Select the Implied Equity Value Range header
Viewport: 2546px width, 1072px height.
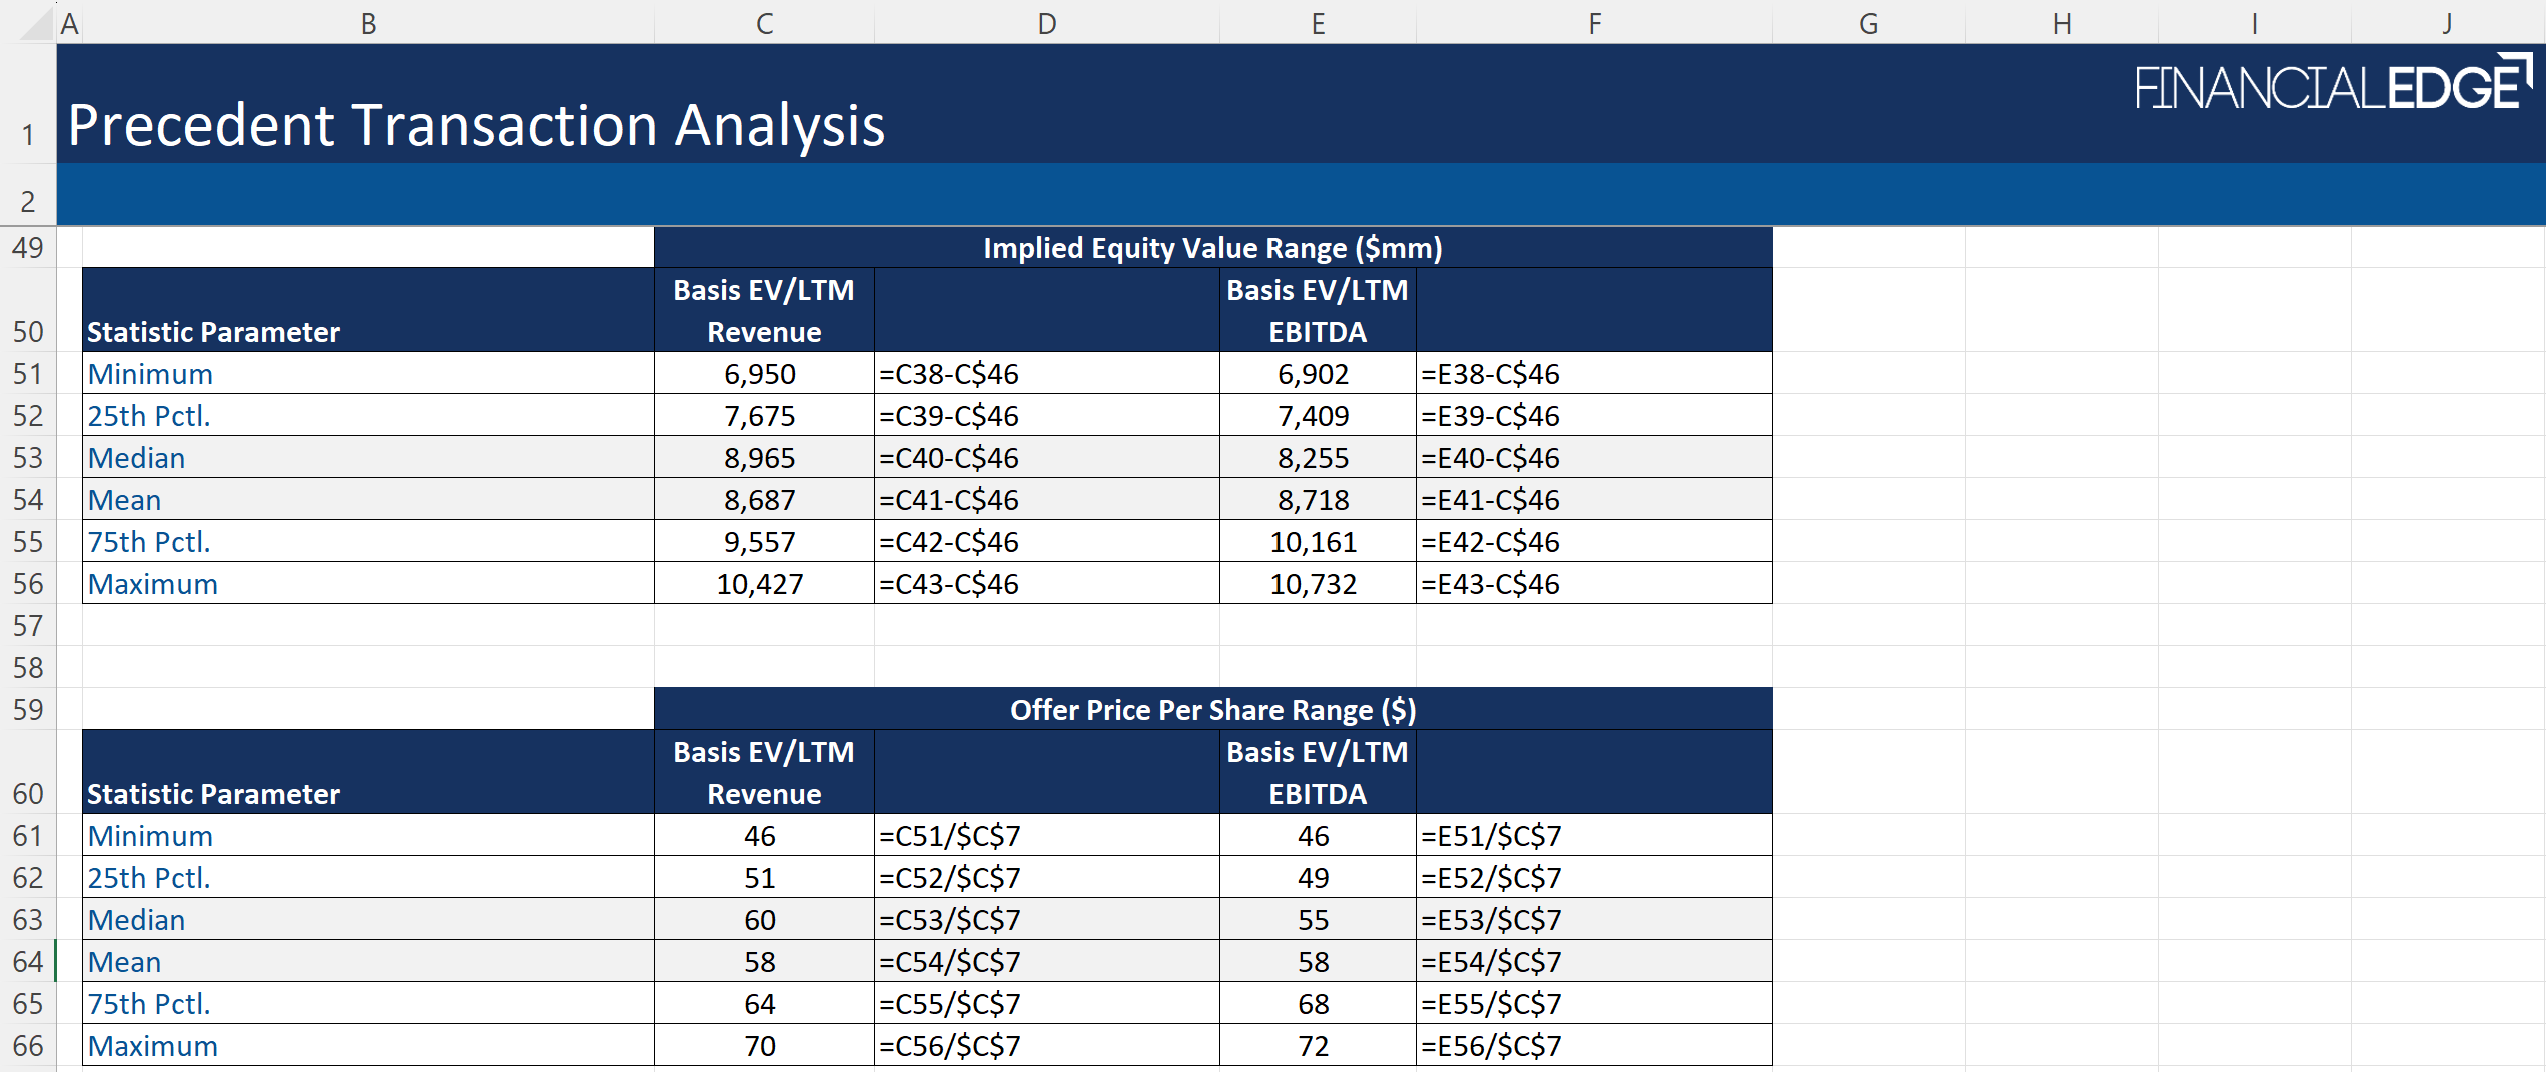tap(1212, 248)
